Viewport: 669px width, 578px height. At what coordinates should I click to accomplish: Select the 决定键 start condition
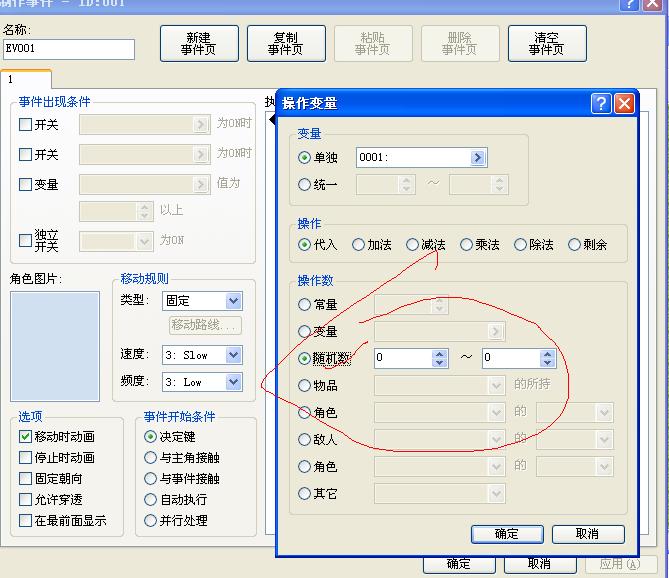tap(150, 437)
